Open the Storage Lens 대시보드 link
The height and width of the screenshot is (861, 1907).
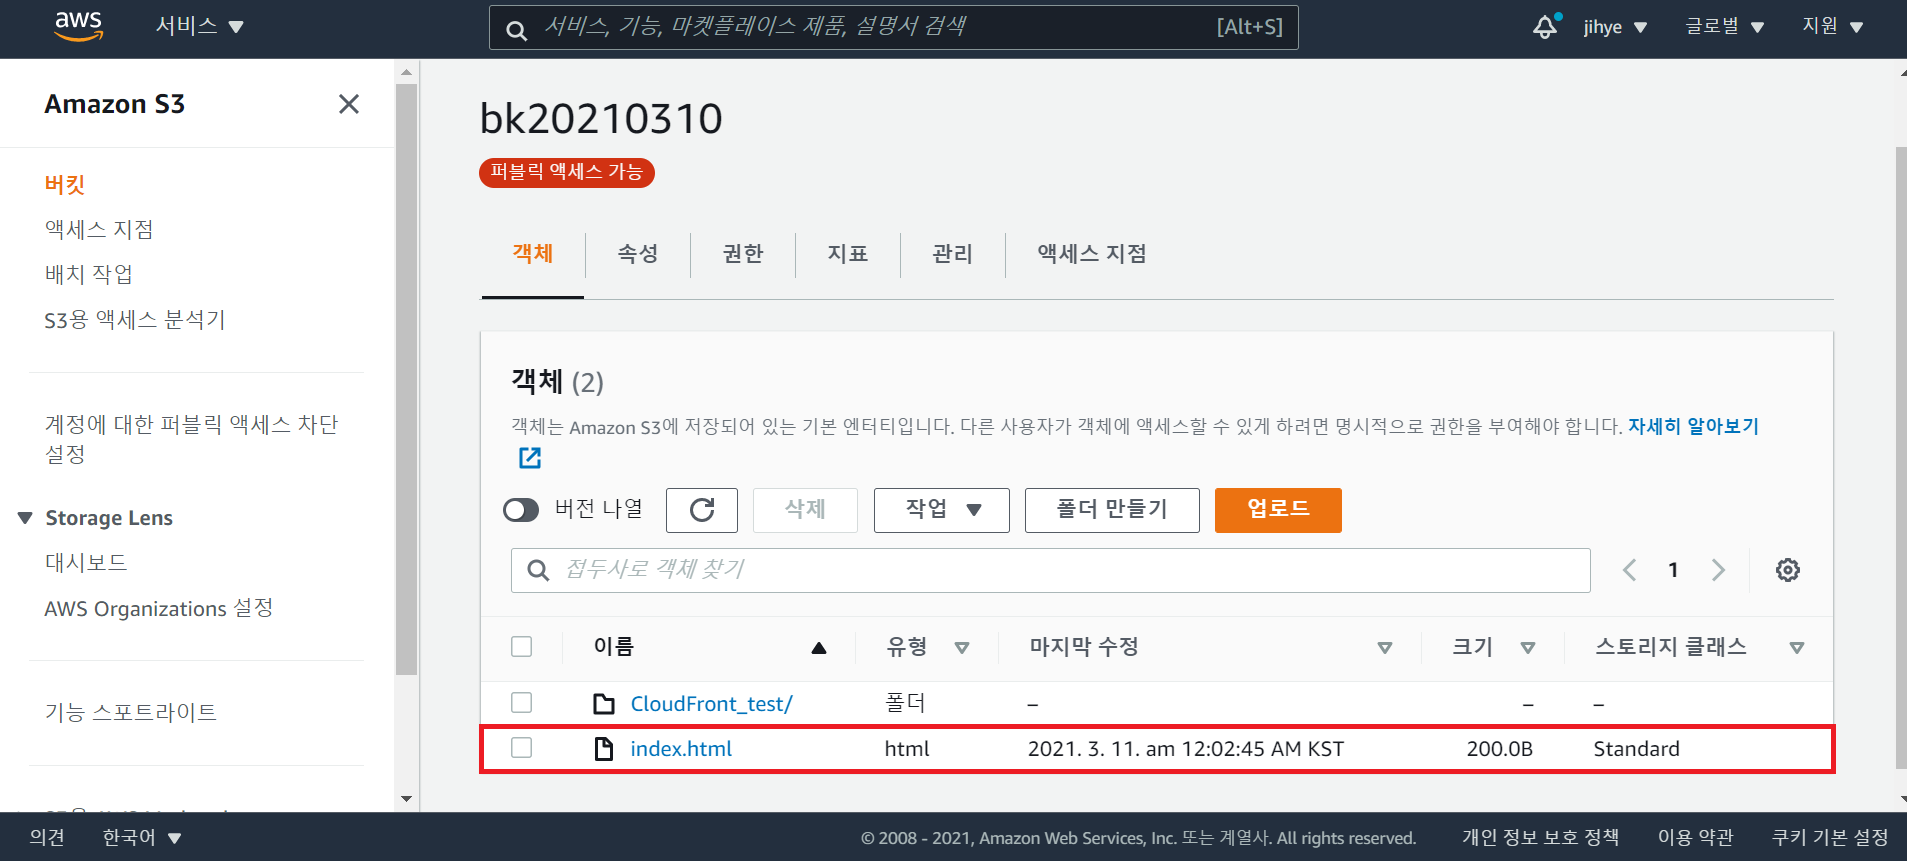point(86,563)
